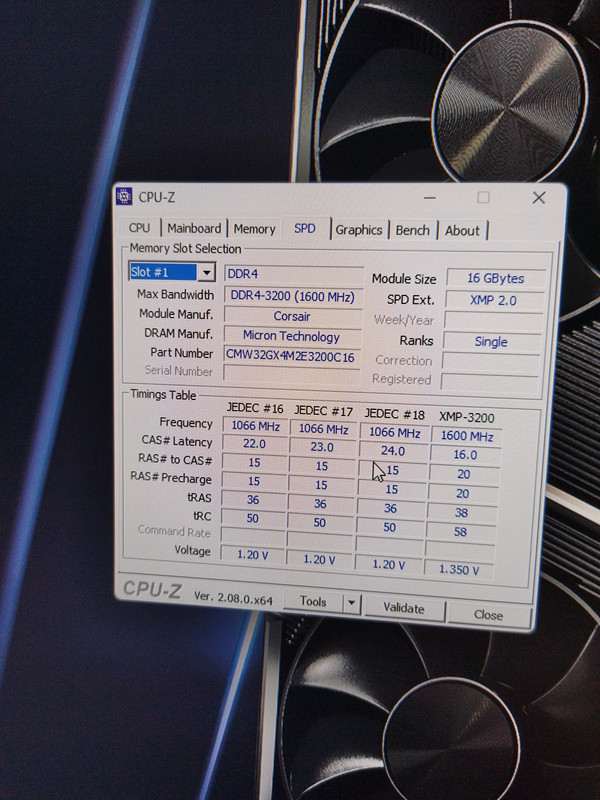600x800 pixels.
Task: Click the empty Week/Year field
Action: [x=492, y=321]
